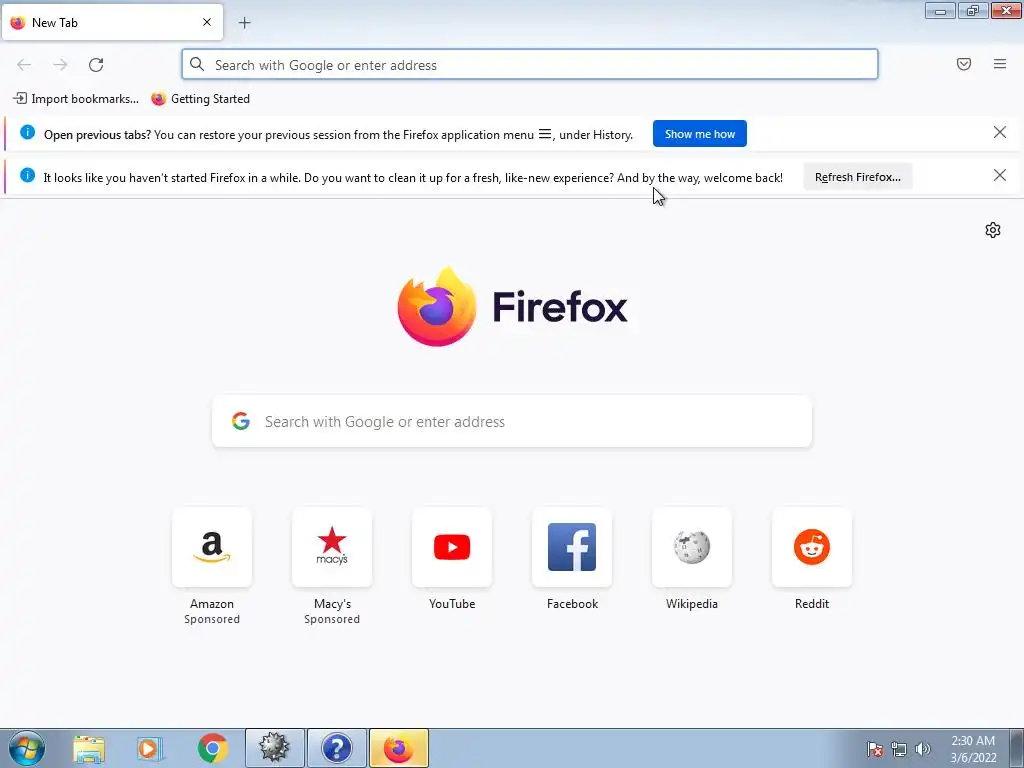The height and width of the screenshot is (768, 1024).
Task: Click the volume speaker tray icon
Action: click(x=923, y=749)
